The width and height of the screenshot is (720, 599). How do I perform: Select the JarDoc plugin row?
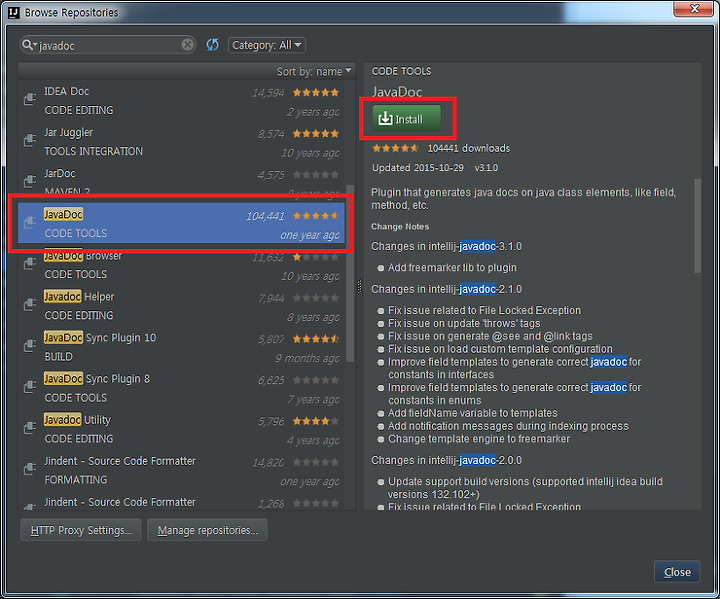tap(182, 180)
